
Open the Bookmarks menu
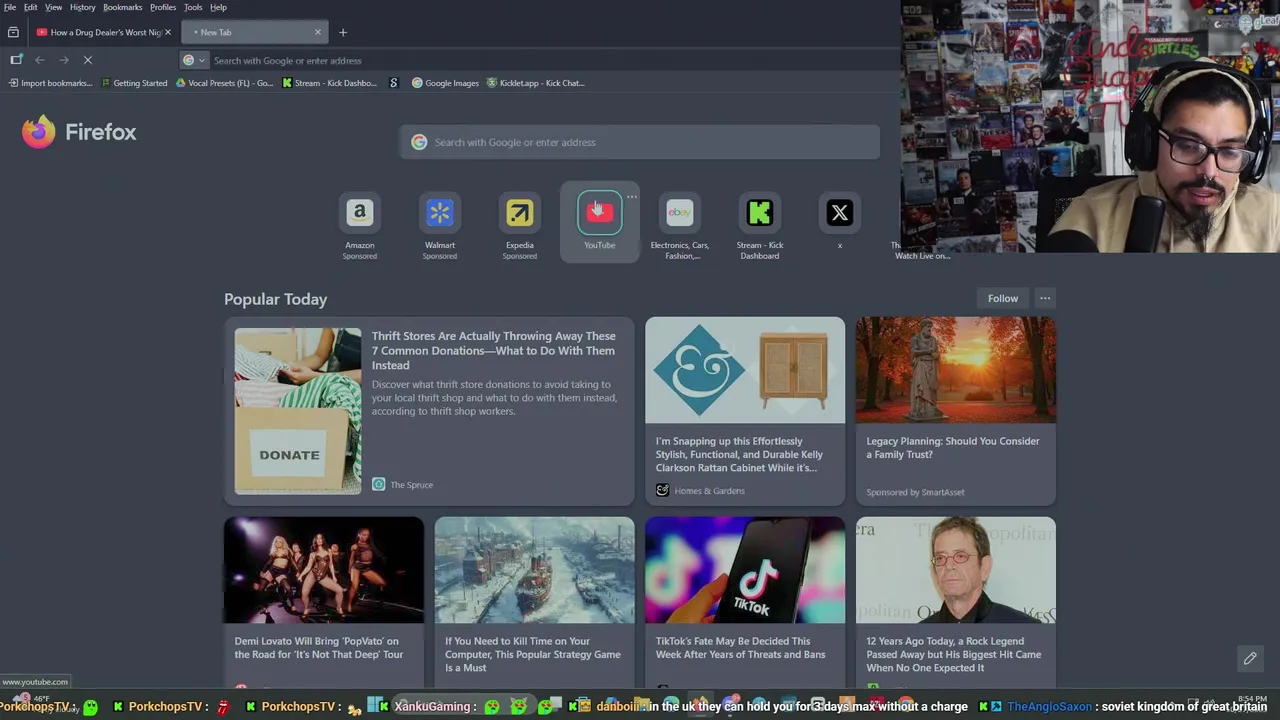pos(123,7)
